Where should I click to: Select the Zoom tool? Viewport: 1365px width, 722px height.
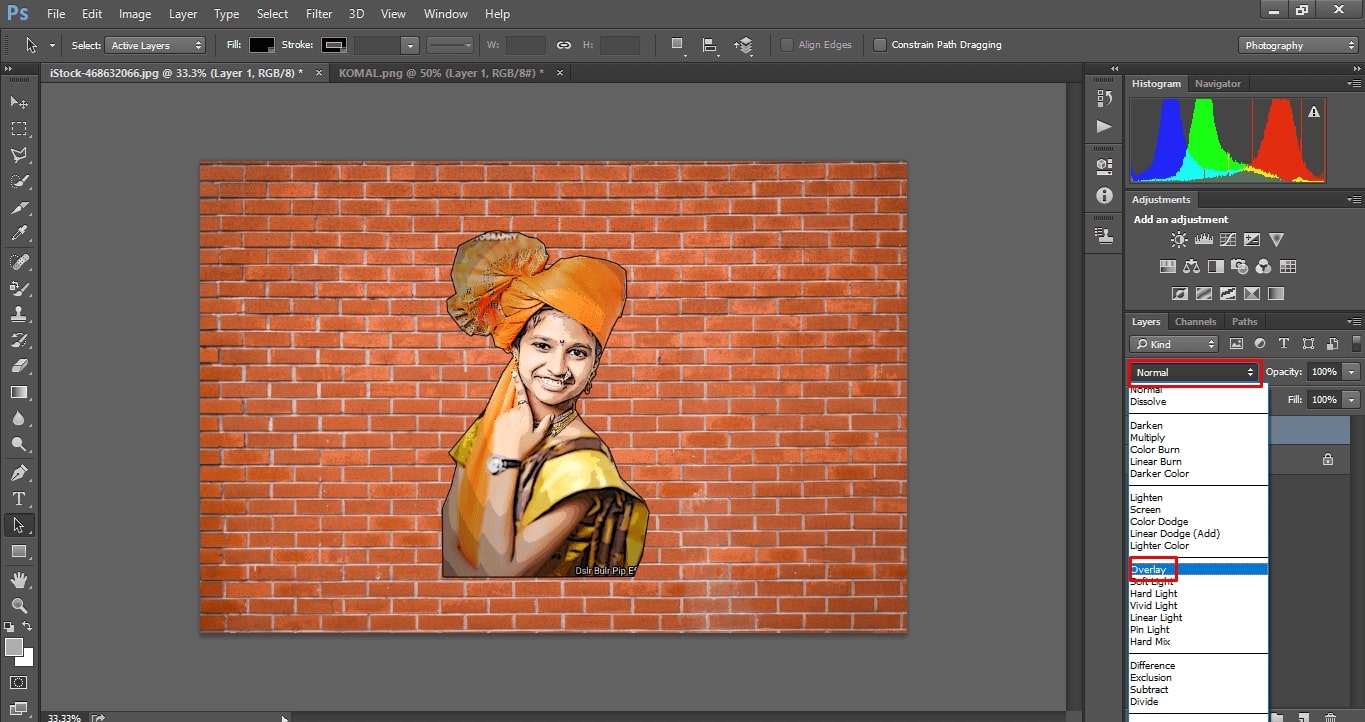pyautogui.click(x=19, y=605)
